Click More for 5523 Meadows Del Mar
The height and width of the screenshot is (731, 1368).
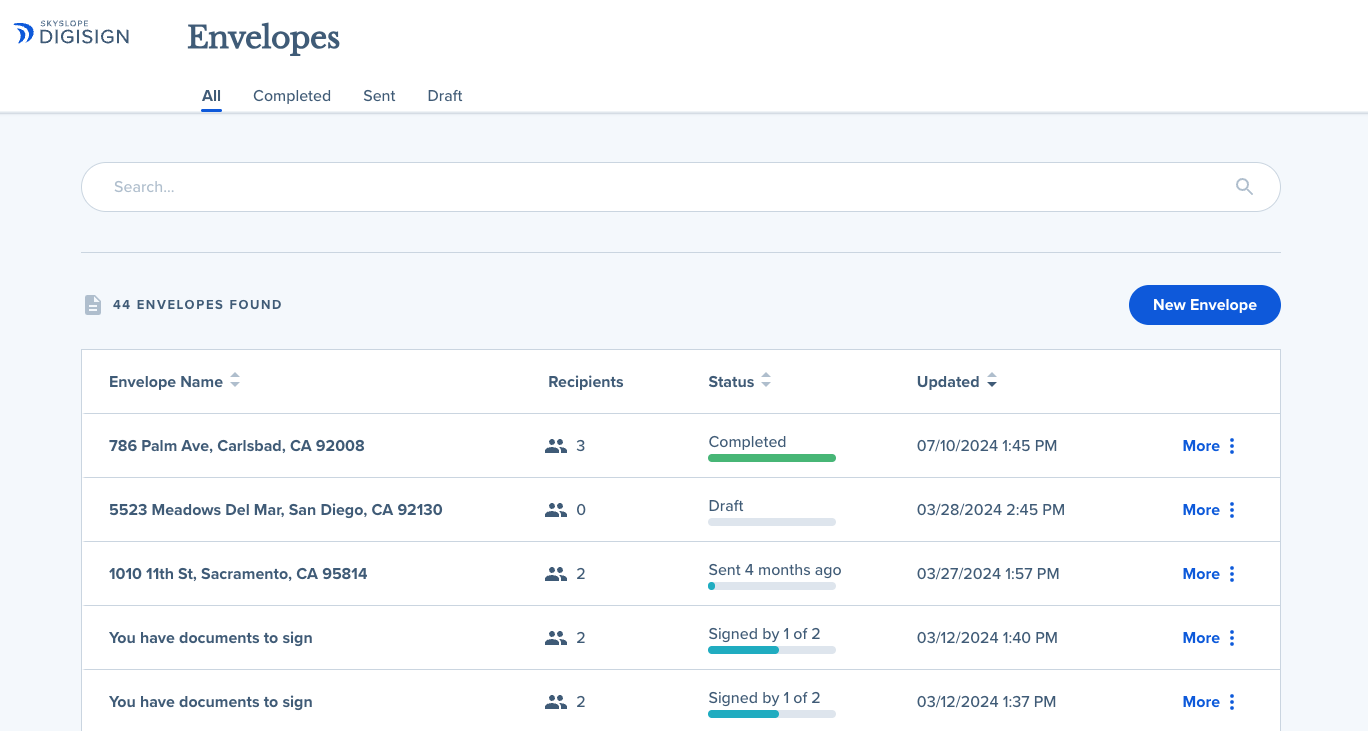1201,510
